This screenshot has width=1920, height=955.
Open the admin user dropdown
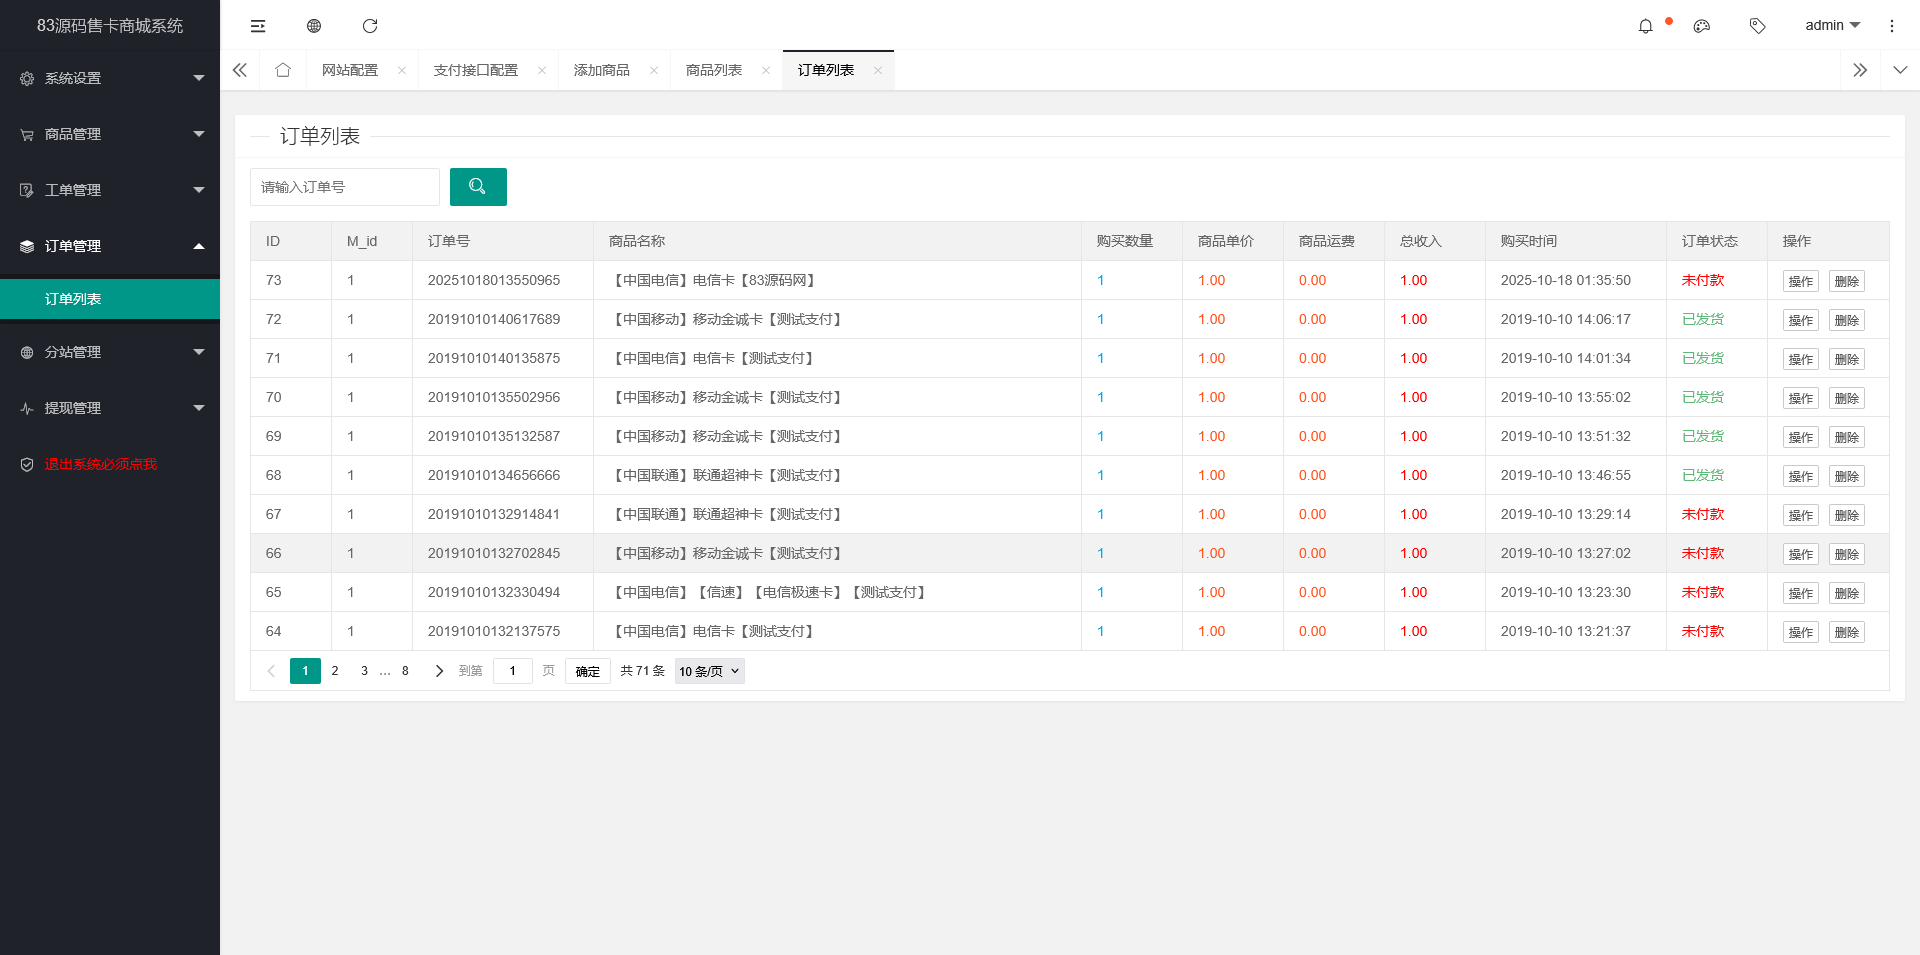[1832, 26]
